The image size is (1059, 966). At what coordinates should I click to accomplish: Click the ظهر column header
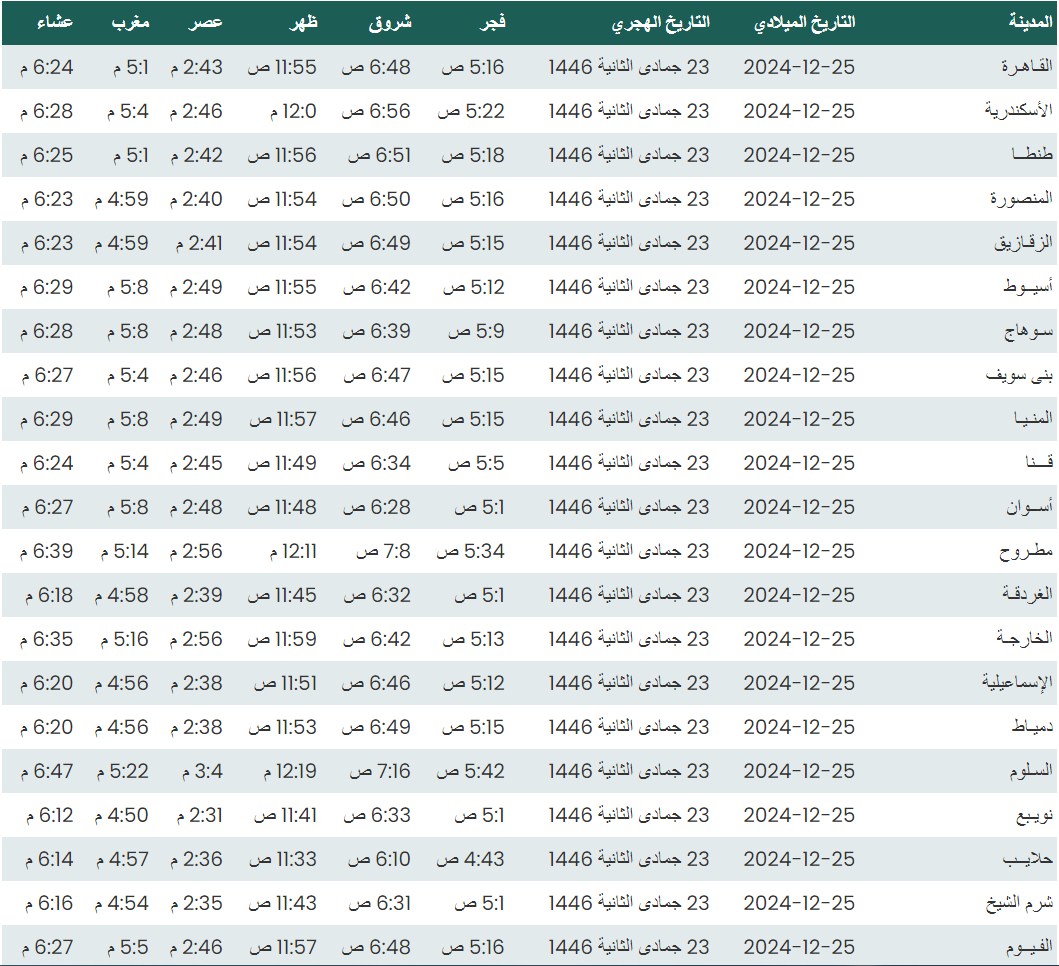click(303, 22)
